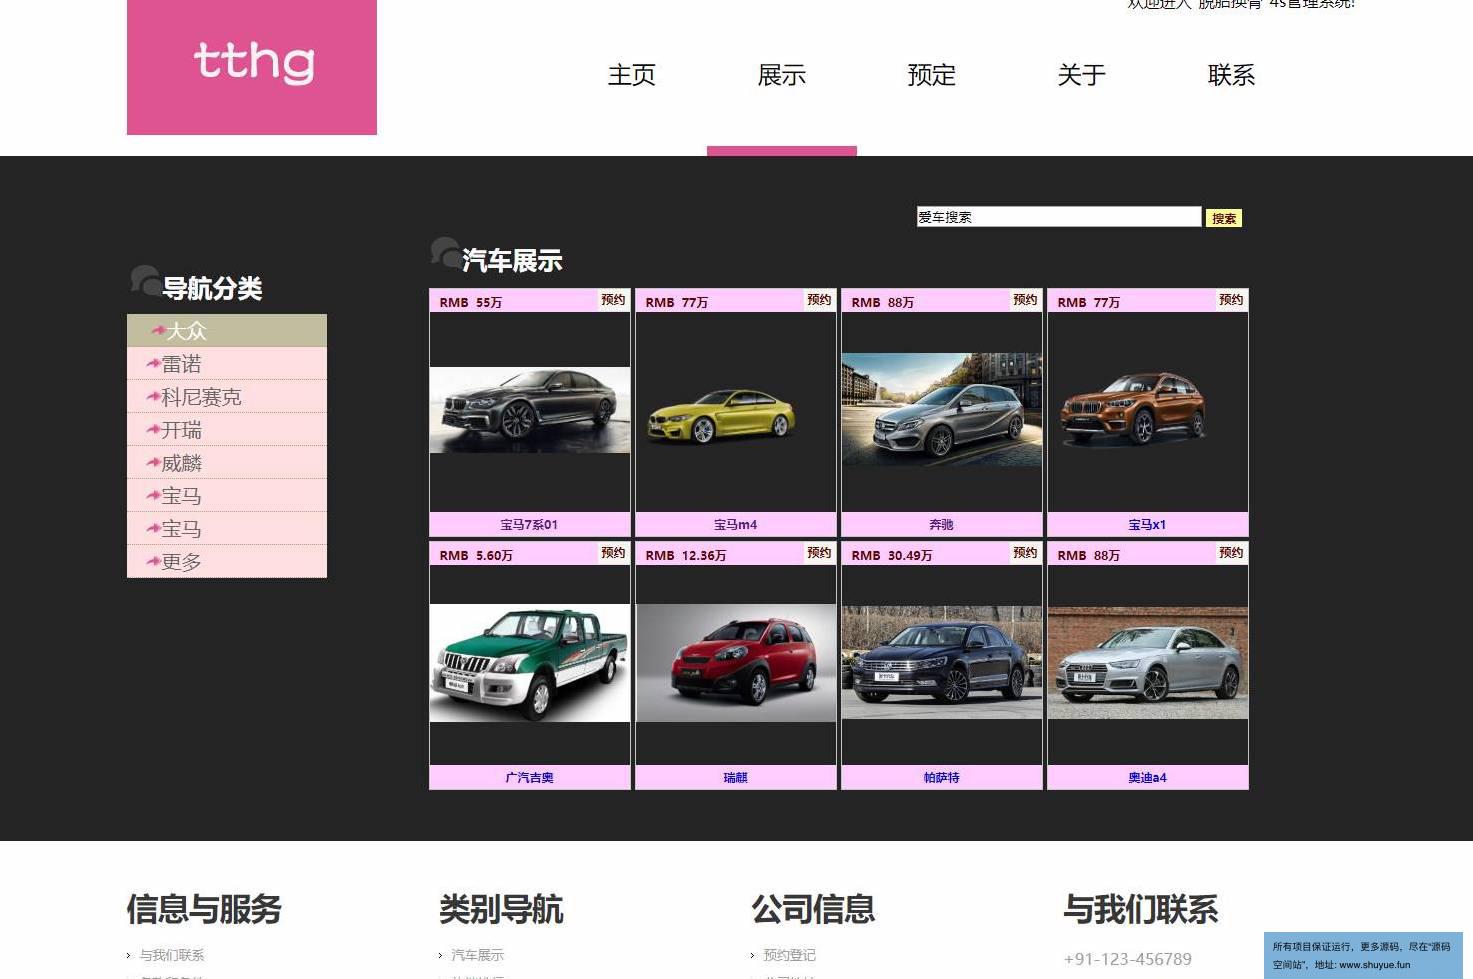Select 大众 in the category list
Image resolution: width=1473 pixels, height=979 pixels.
[x=227, y=331]
